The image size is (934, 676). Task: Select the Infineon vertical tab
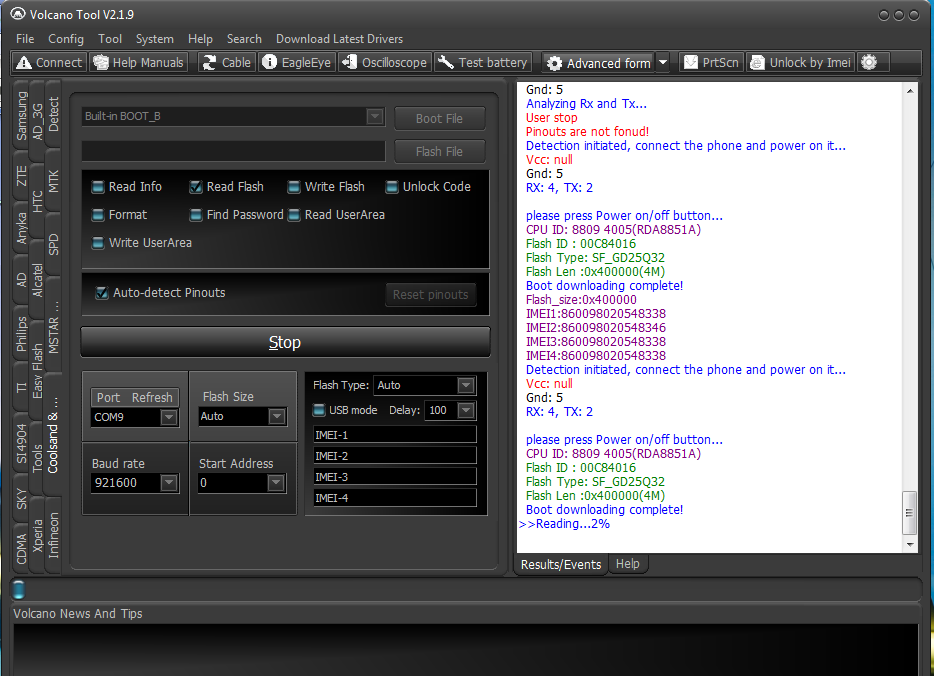(53, 535)
